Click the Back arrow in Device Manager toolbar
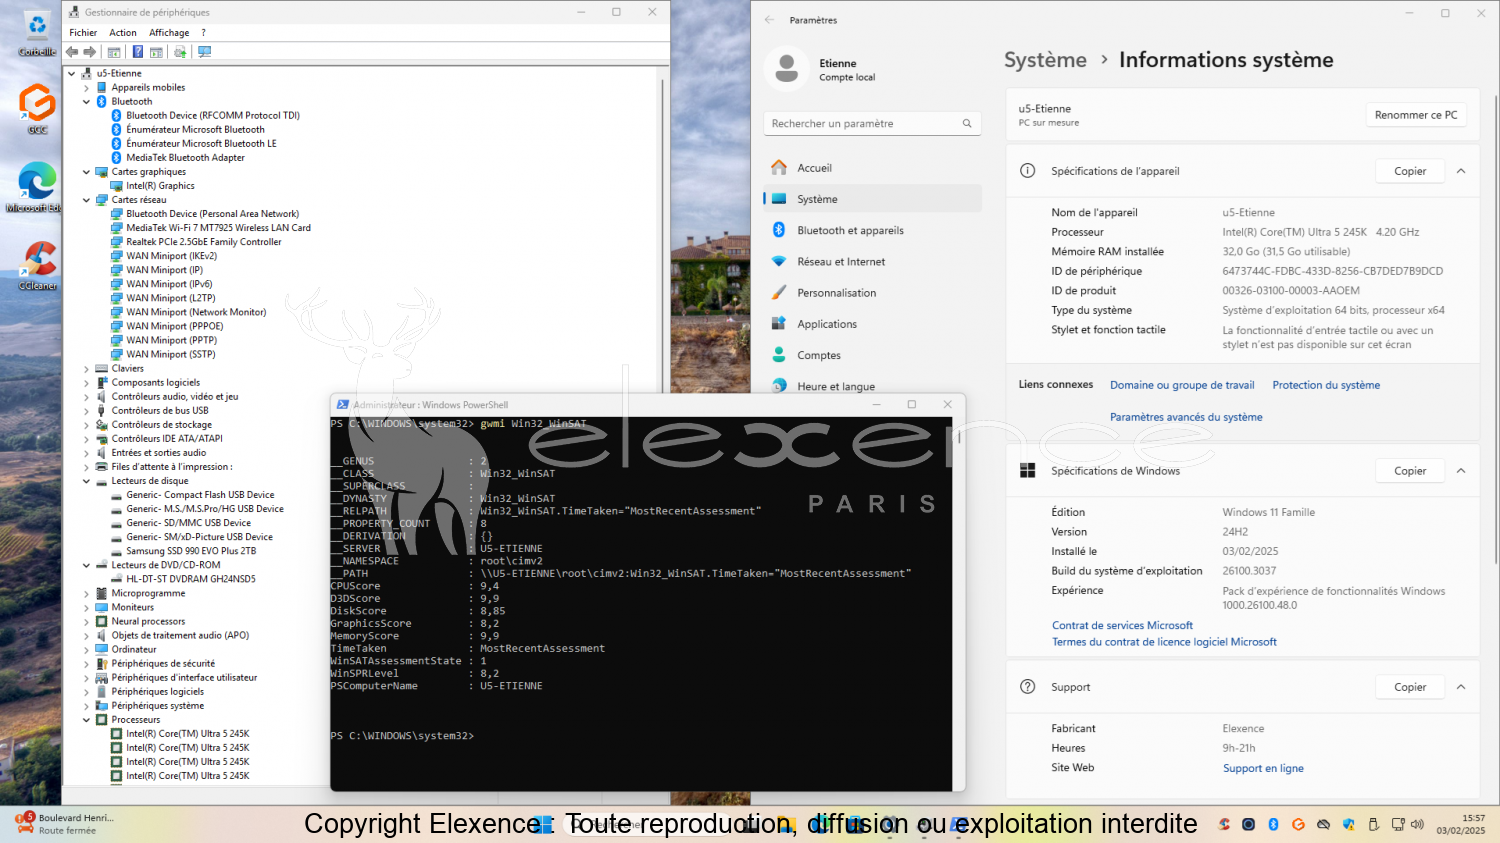The image size is (1500, 843). click(72, 52)
